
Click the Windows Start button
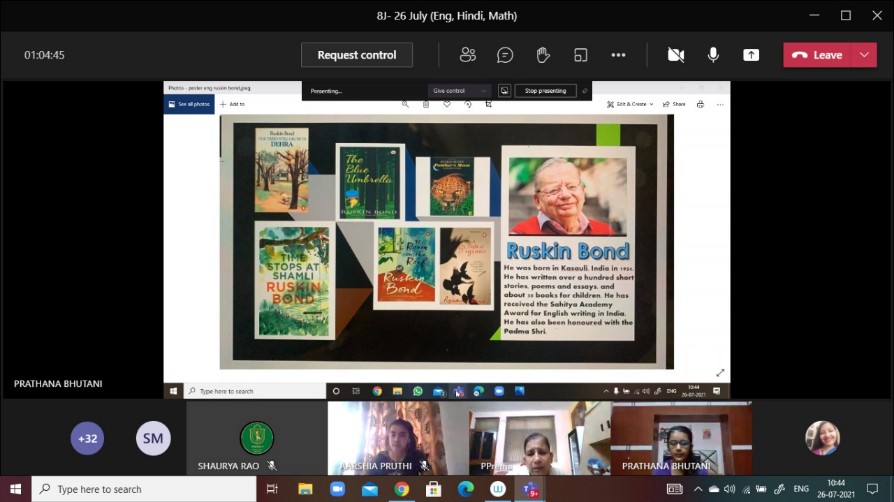(15, 489)
